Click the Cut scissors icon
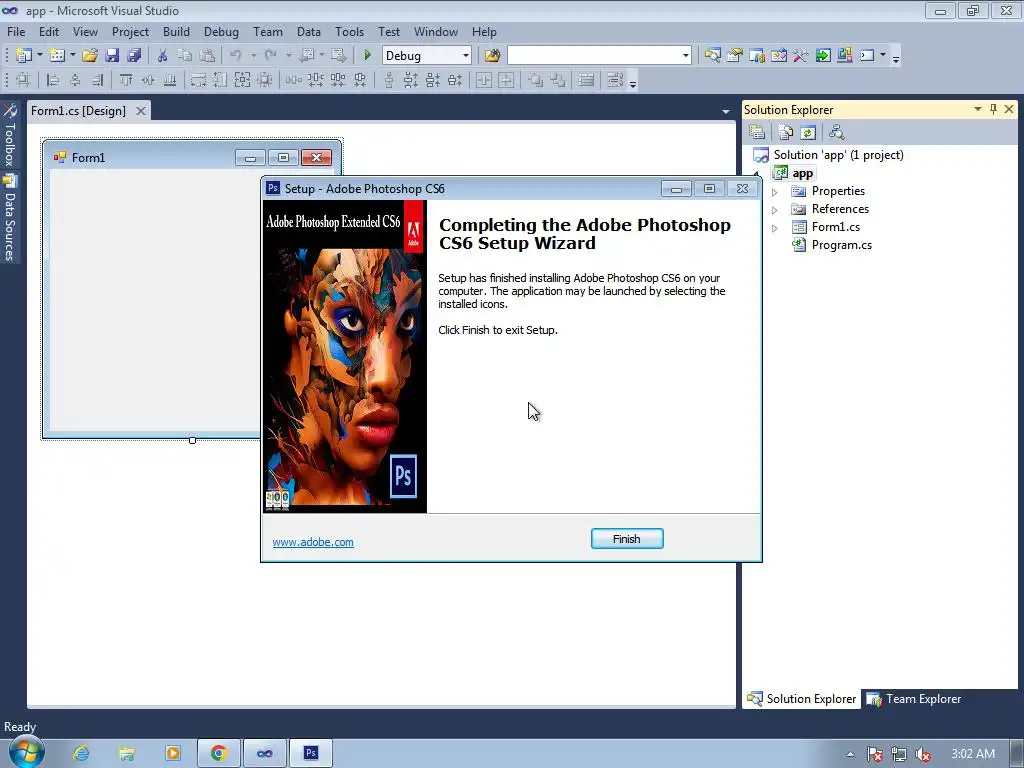 coord(162,56)
